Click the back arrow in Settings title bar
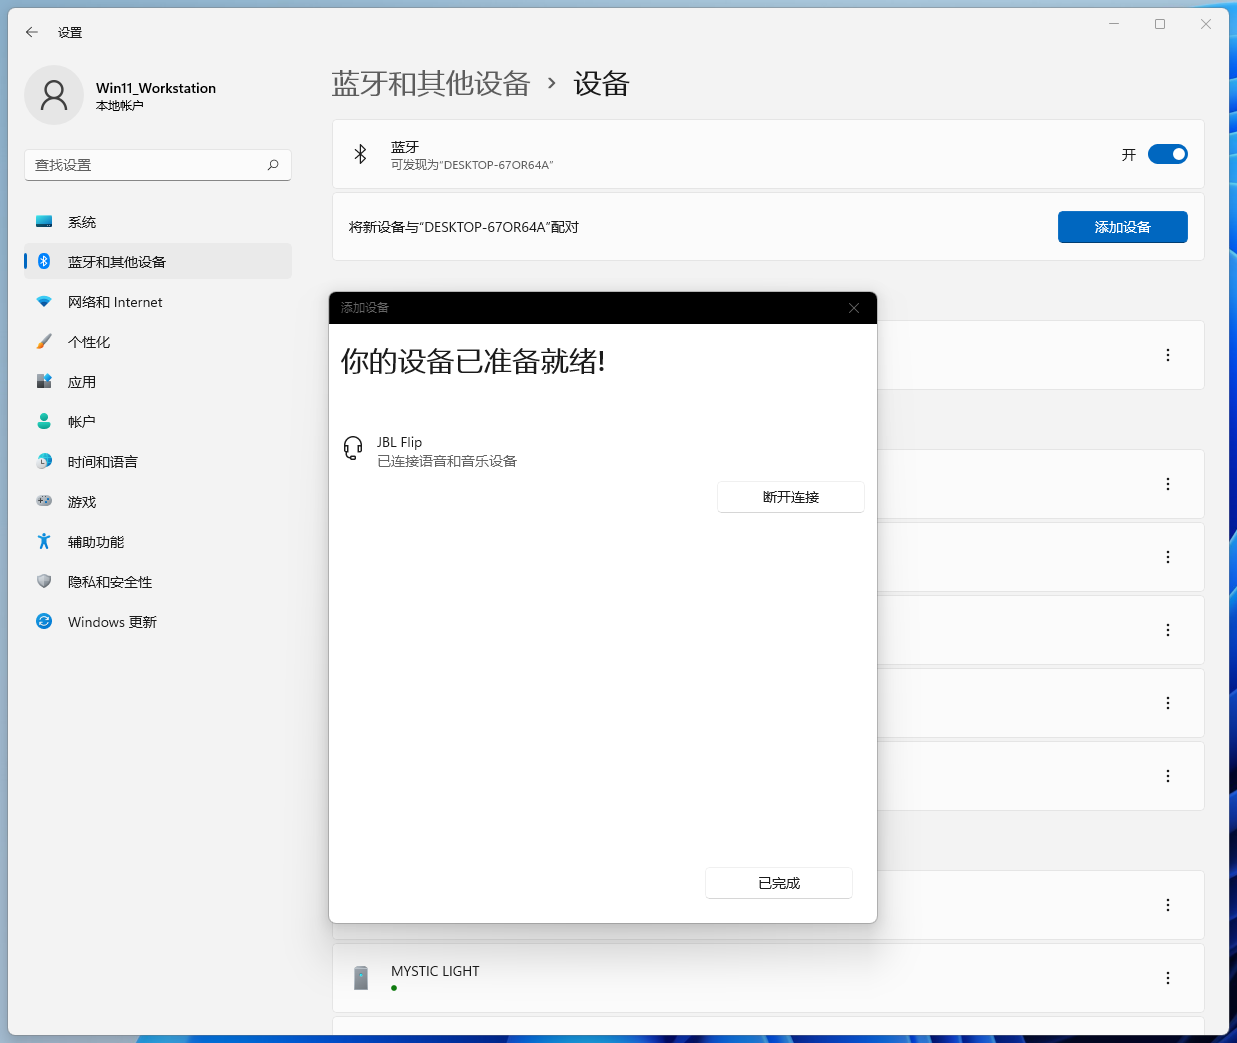Image resolution: width=1237 pixels, height=1043 pixels. click(x=32, y=32)
